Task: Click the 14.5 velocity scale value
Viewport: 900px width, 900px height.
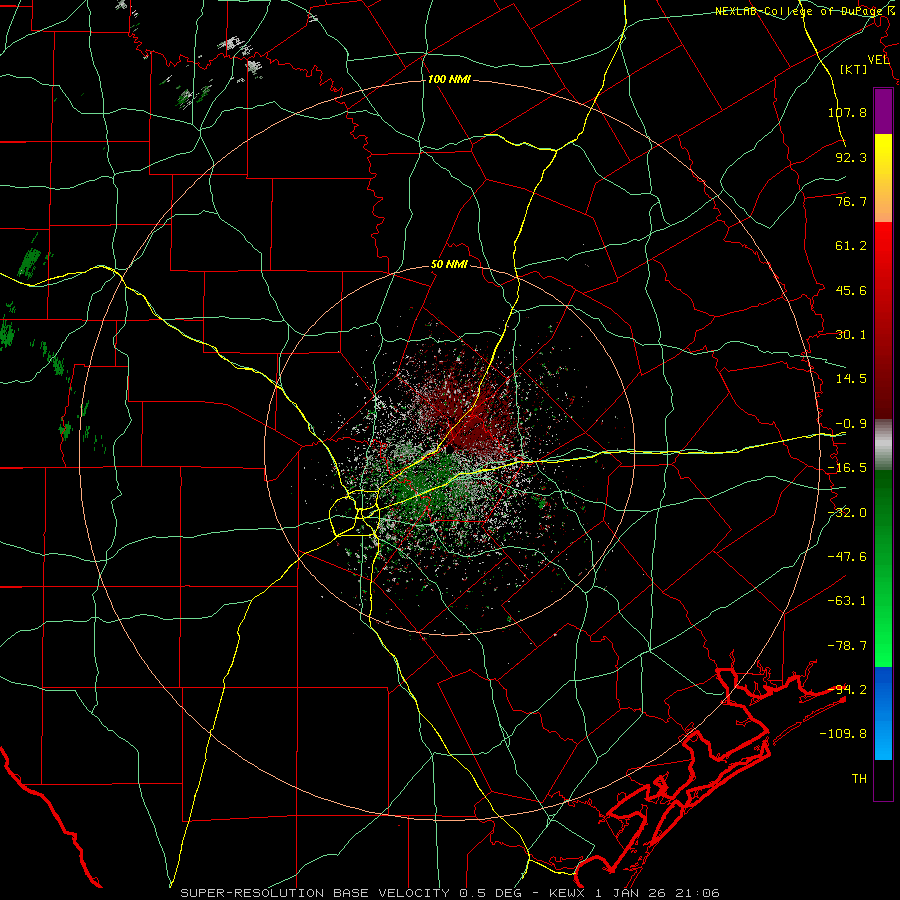Action: pyautogui.click(x=851, y=379)
